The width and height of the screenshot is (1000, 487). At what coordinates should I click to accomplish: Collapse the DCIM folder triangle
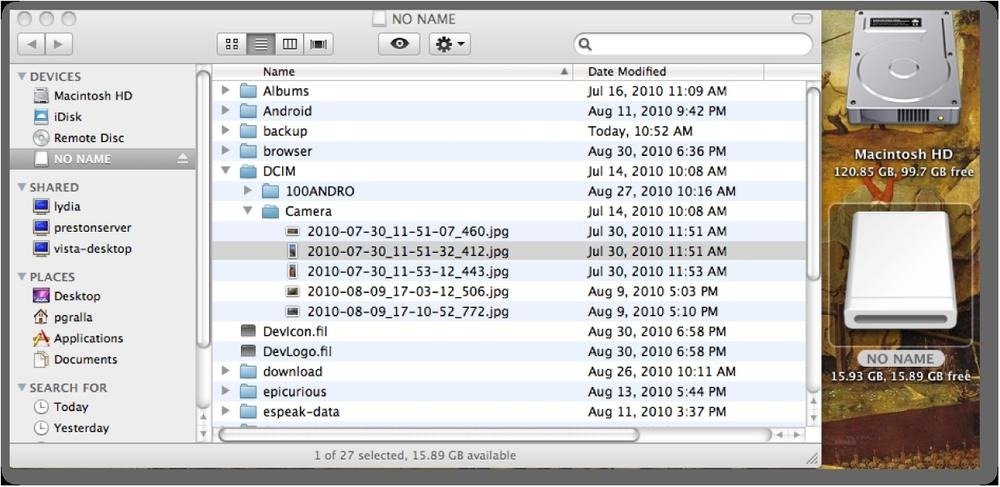point(225,171)
